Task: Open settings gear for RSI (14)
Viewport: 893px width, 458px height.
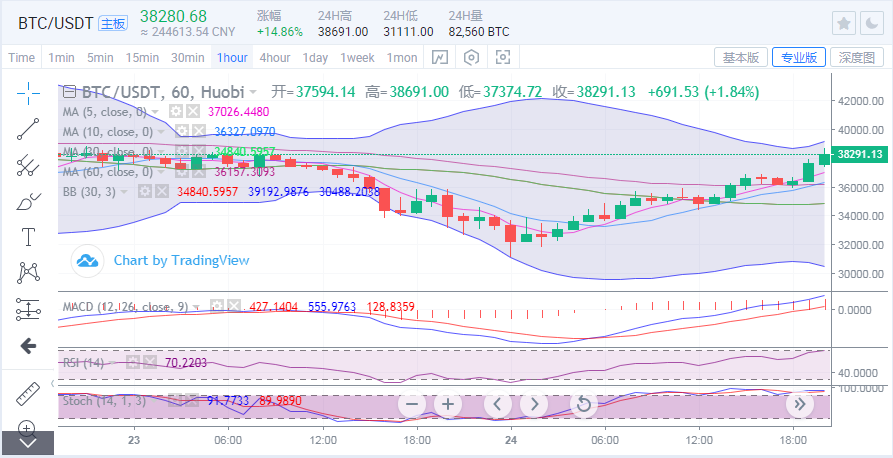Action: [x=133, y=362]
